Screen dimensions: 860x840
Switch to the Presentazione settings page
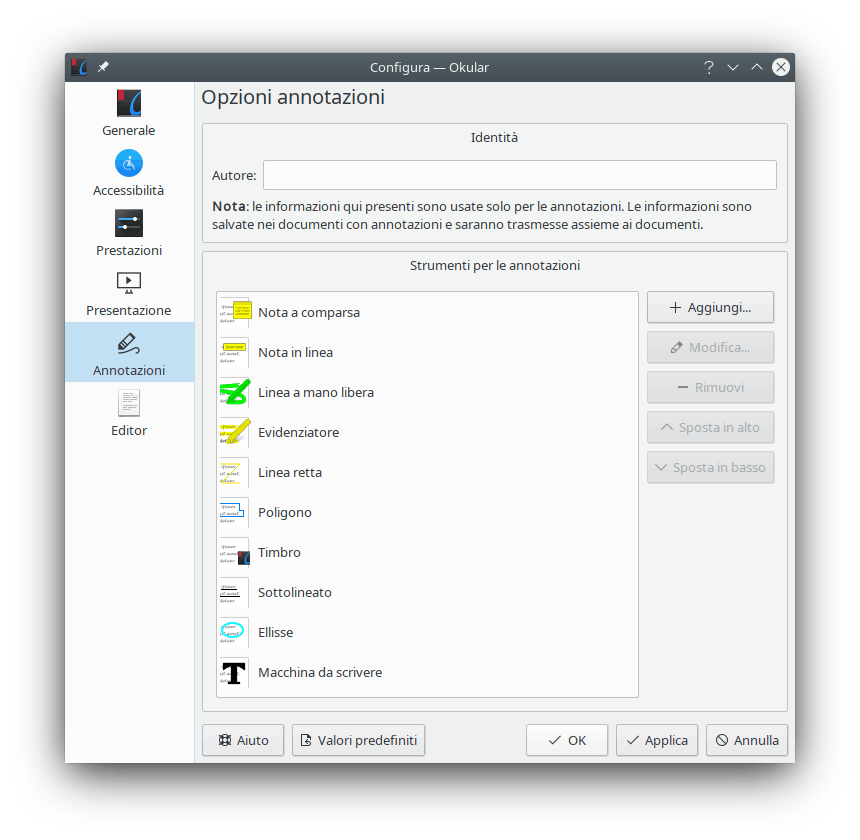[x=129, y=292]
